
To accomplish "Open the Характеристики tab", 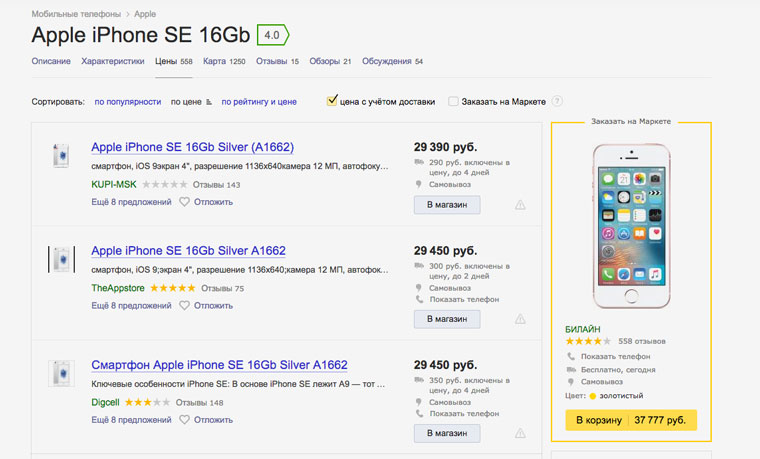I will [113, 61].
